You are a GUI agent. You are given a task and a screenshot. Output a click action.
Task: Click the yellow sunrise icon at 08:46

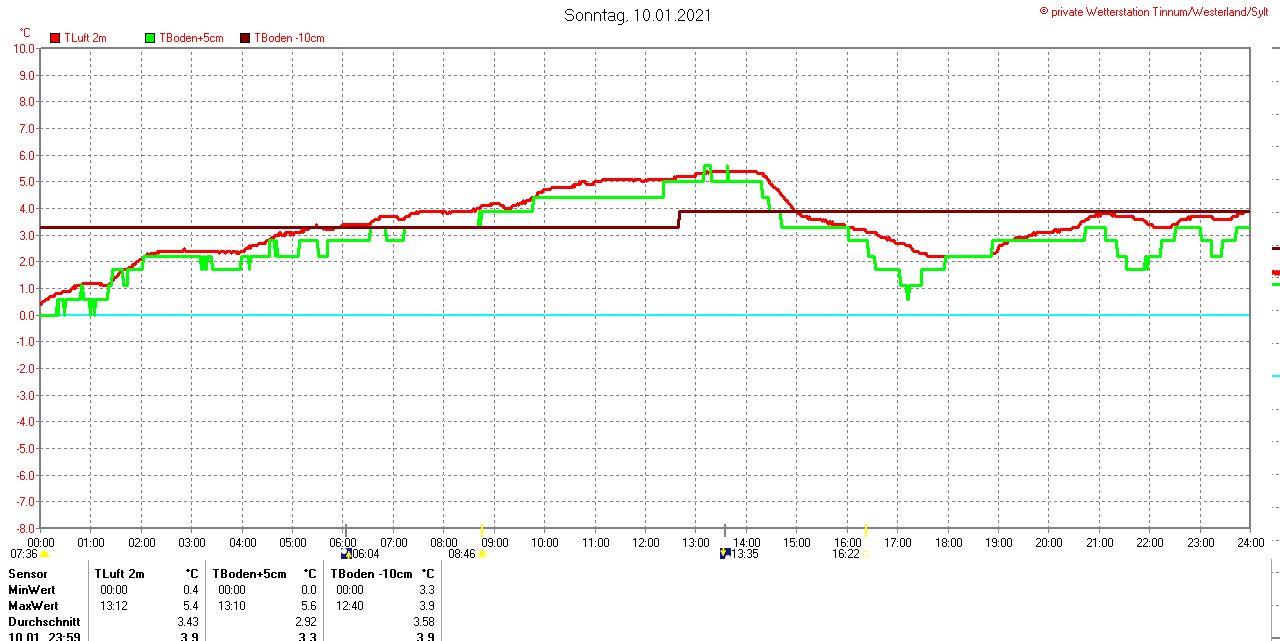point(482,553)
